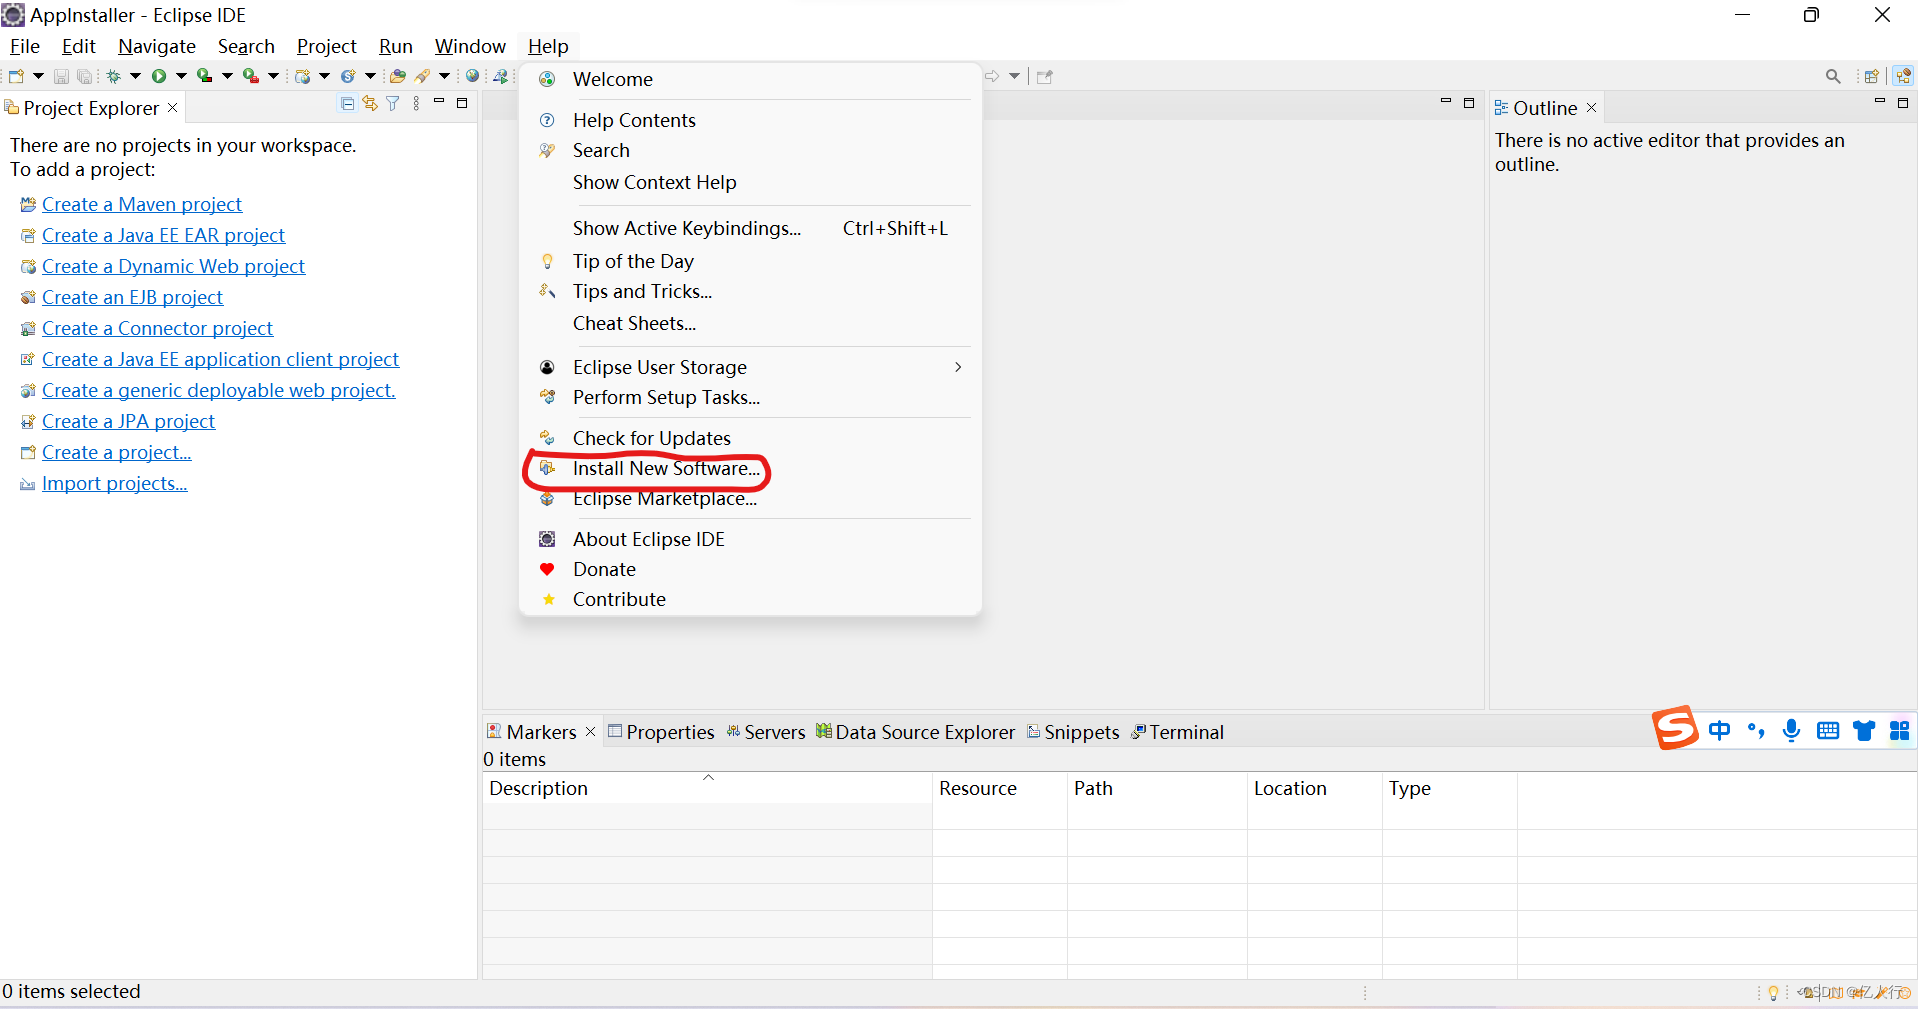Viewport: 1918px width, 1009px height.
Task: Click the Create a Maven project link
Action: pos(142,204)
